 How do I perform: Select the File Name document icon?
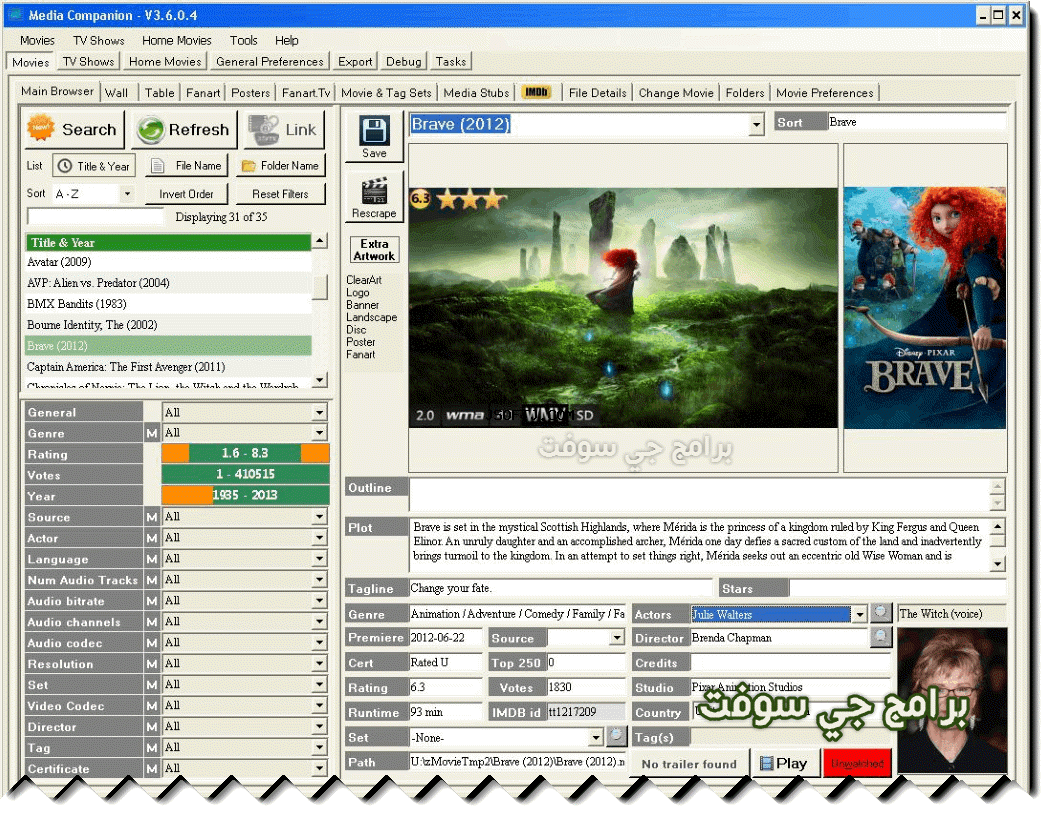click(158, 166)
